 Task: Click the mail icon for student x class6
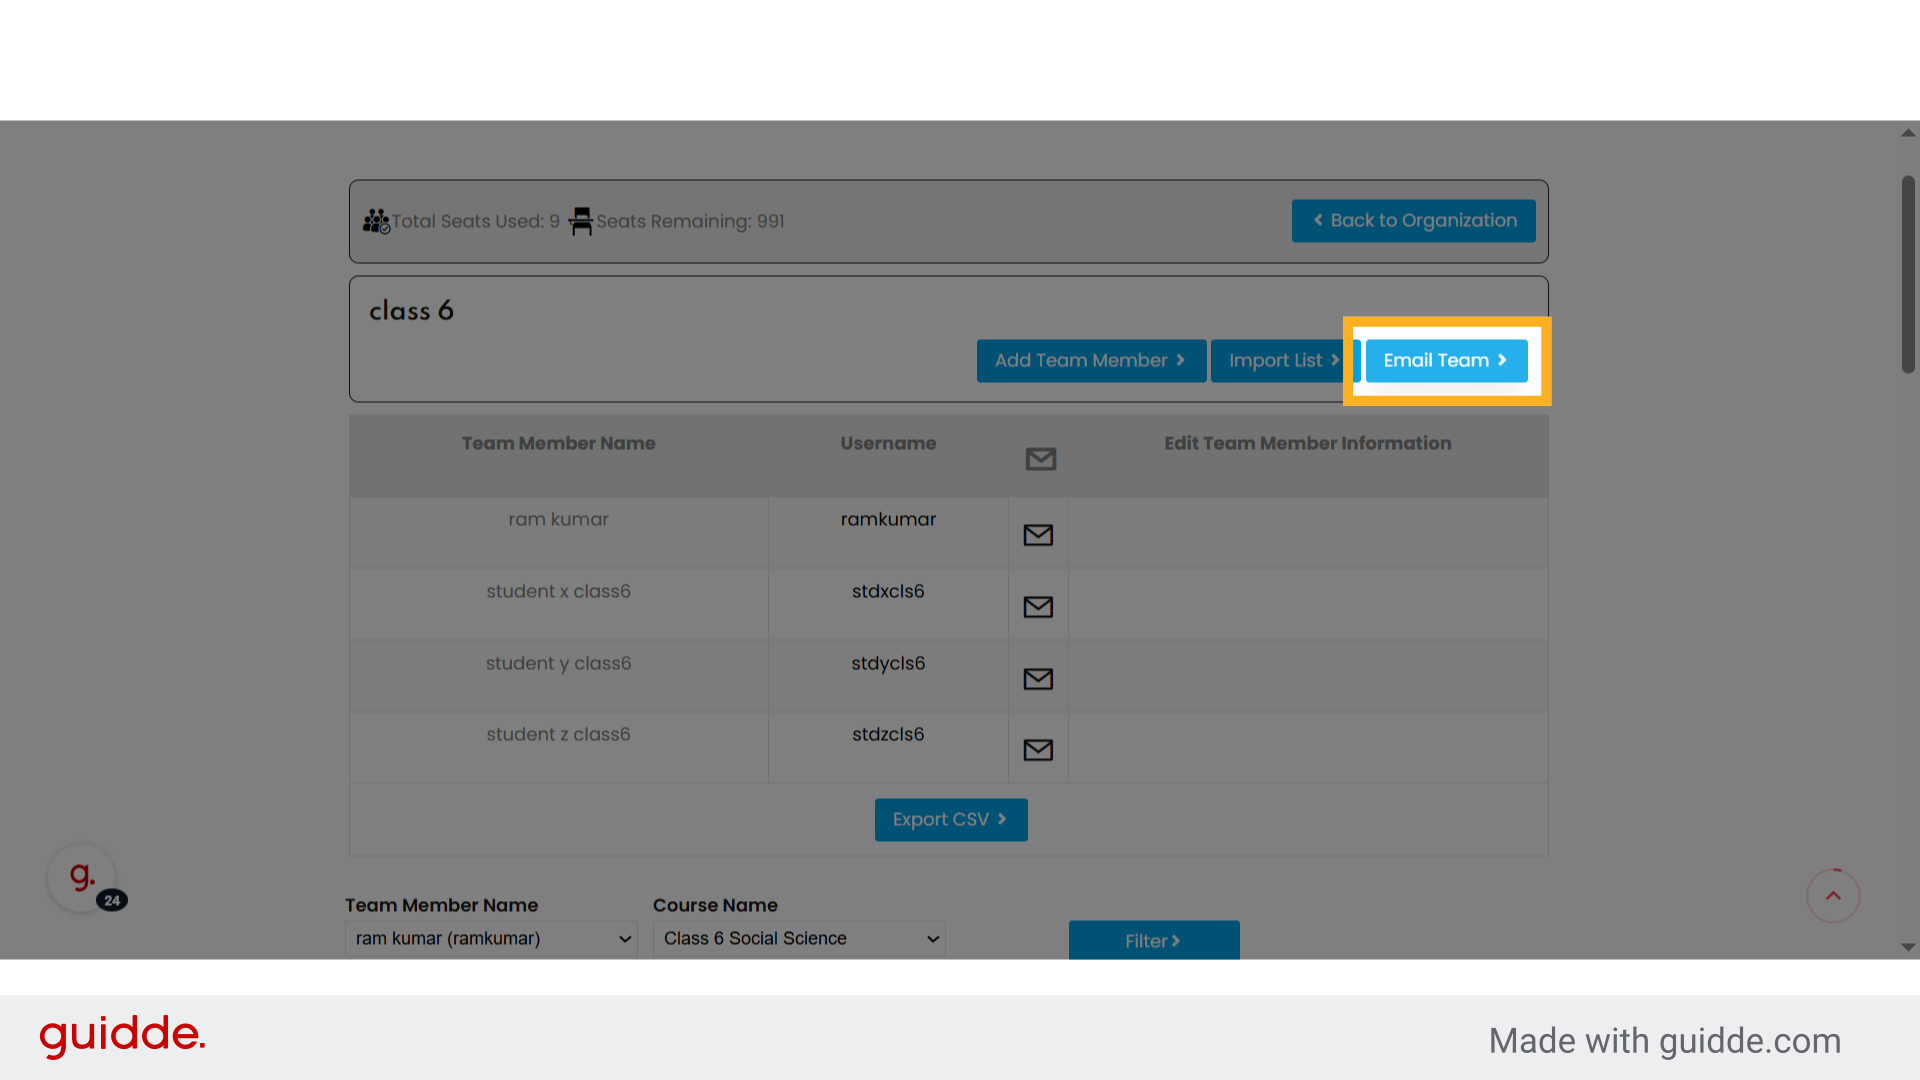click(x=1038, y=607)
